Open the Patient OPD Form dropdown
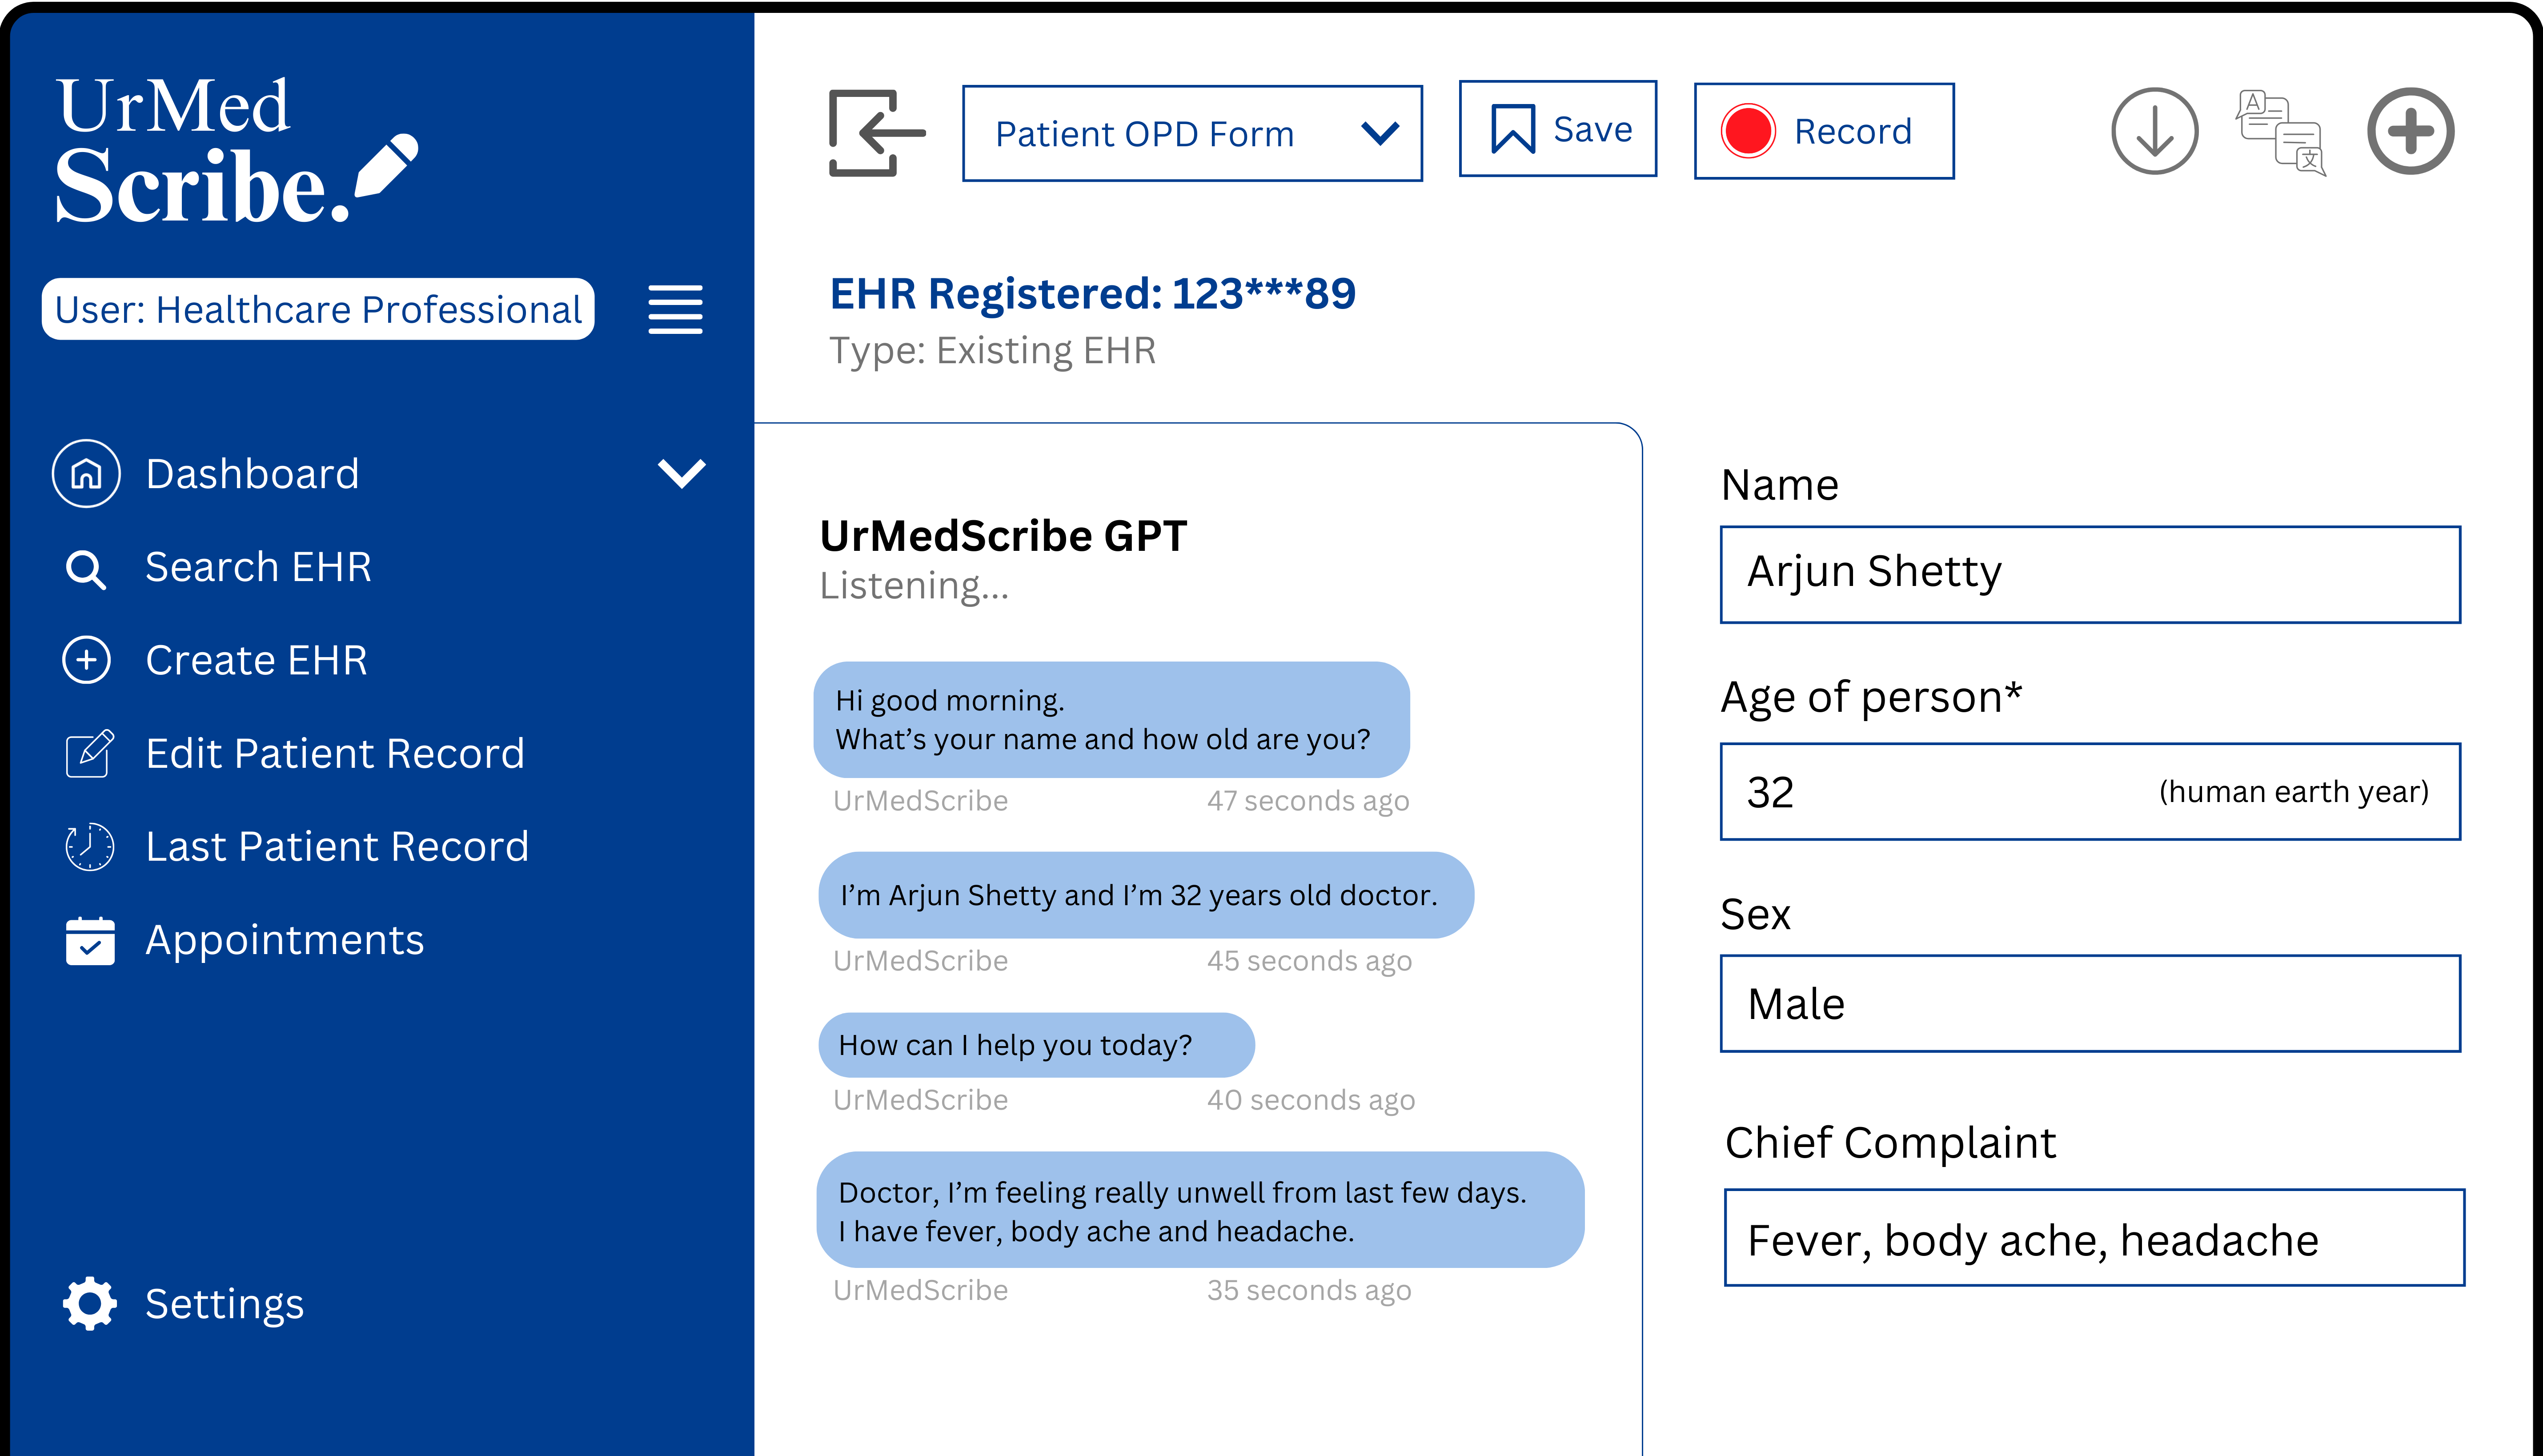This screenshot has height=1456, width=2543. [x=1191, y=133]
